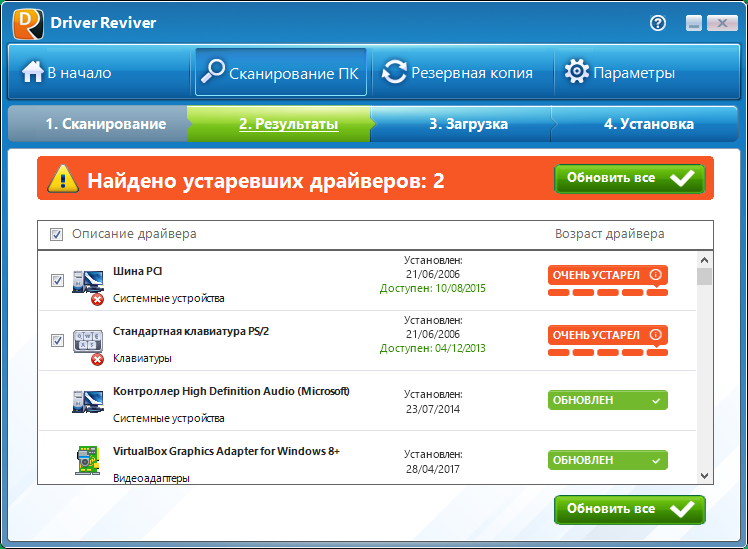The image size is (748, 549).
Task: Click the Описание драйвера column header
Action: pos(134,234)
